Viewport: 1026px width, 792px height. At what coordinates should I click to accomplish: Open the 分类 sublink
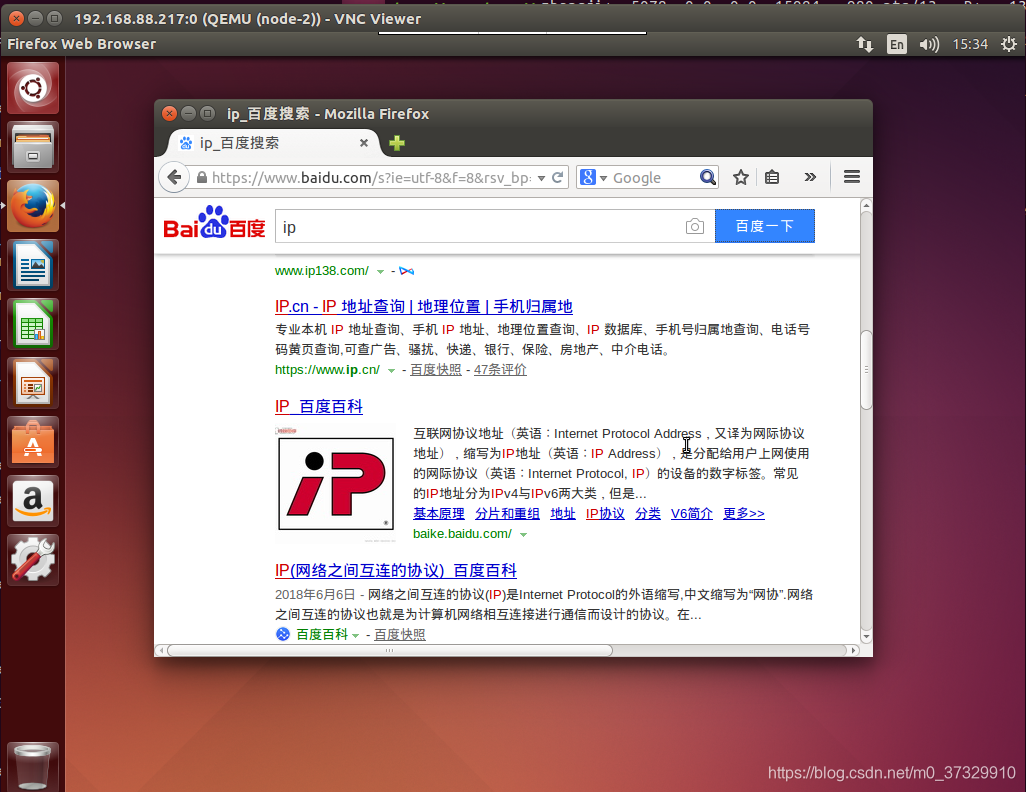648,514
